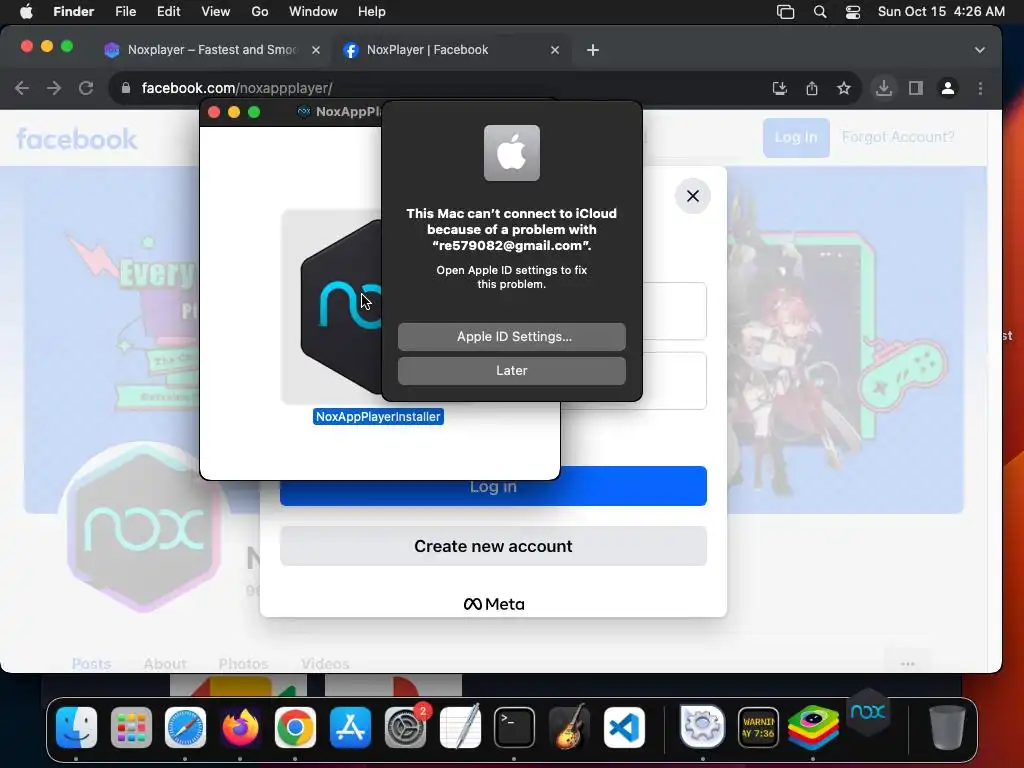Focus the facebook.com address bar
Screen dimensions: 1024x768
pyautogui.click(x=444, y=88)
